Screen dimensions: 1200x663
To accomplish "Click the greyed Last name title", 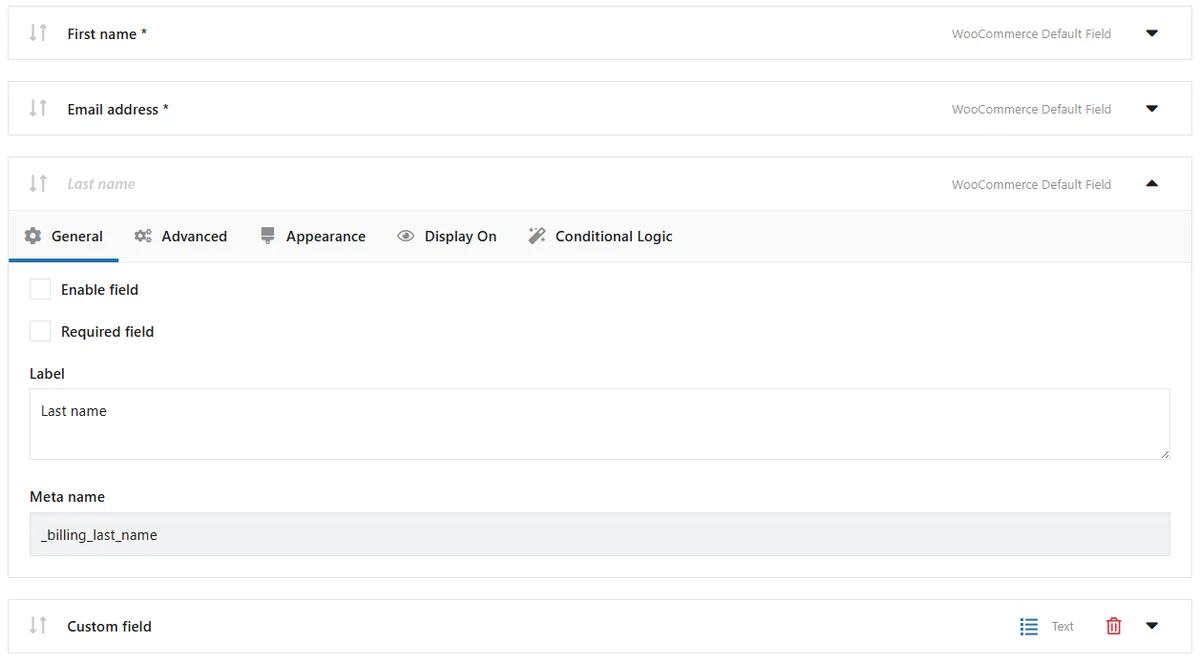I will coord(101,184).
